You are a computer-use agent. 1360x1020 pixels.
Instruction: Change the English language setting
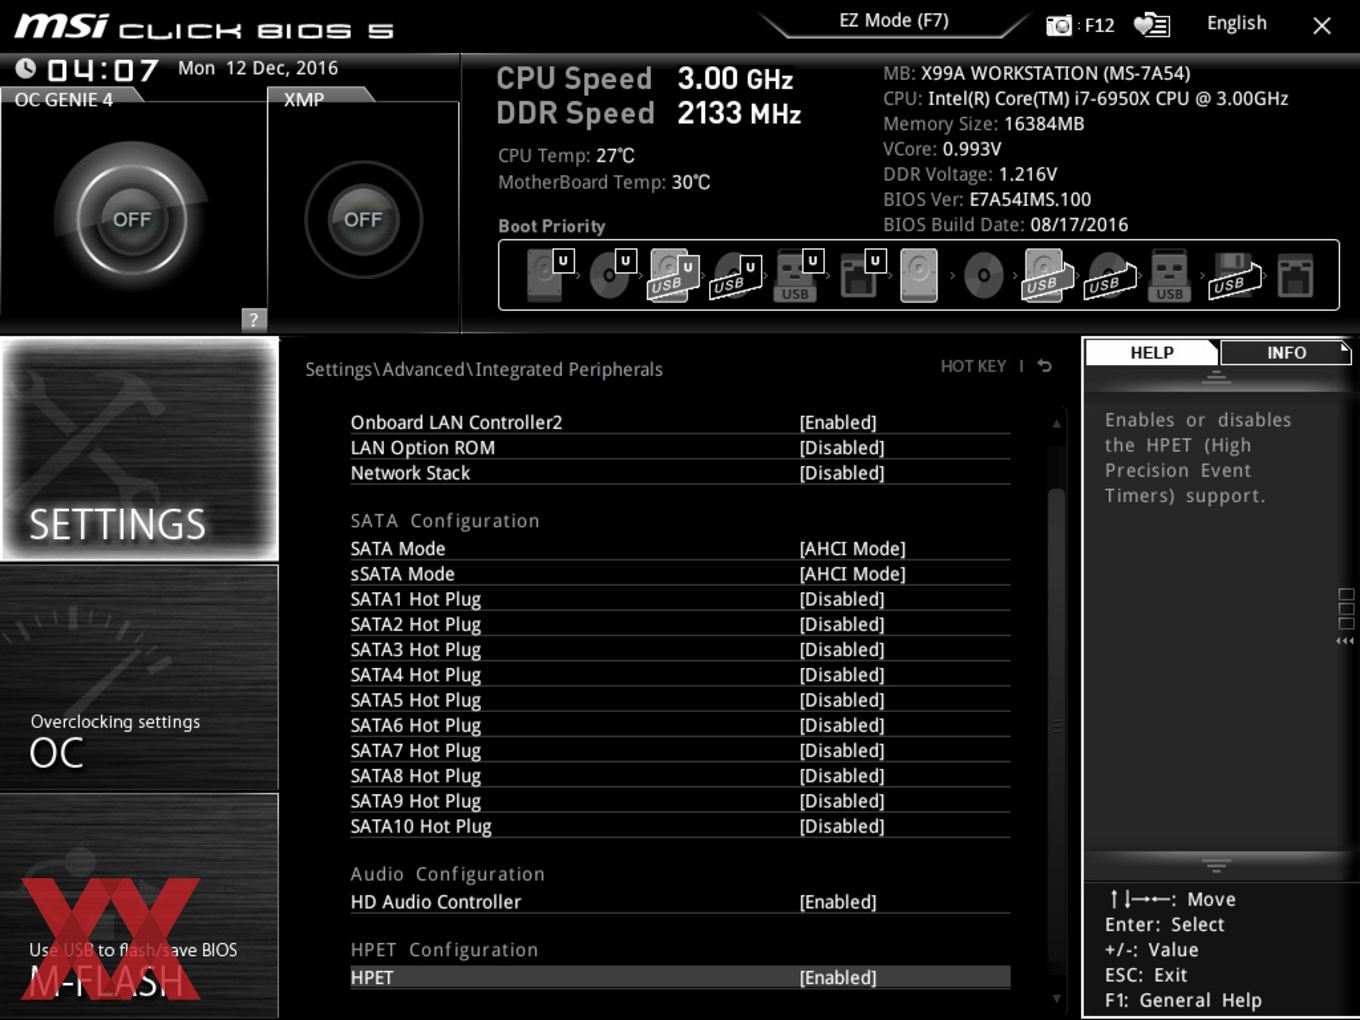1236,23
